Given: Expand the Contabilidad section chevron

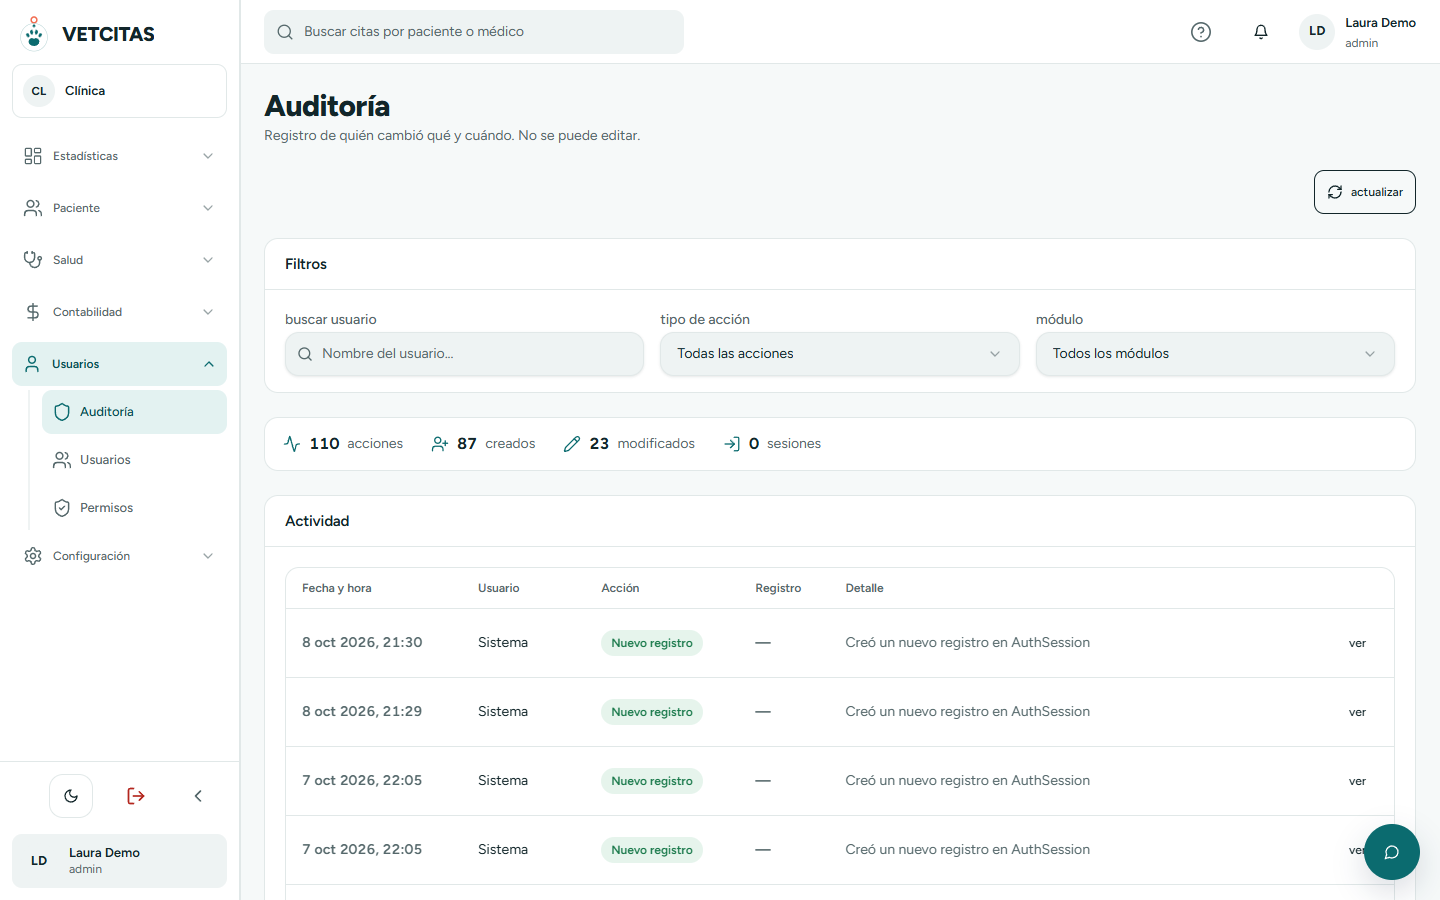Looking at the screenshot, I should pyautogui.click(x=208, y=312).
